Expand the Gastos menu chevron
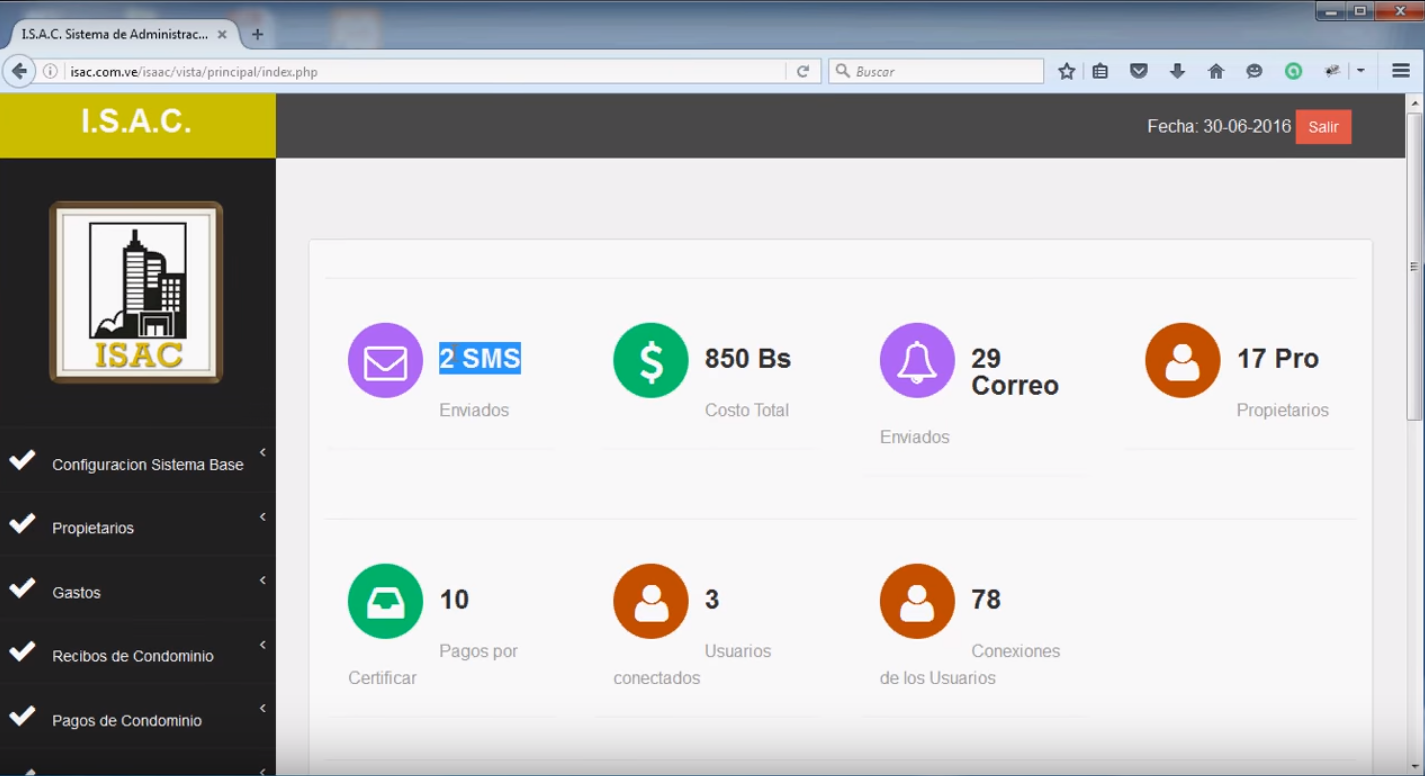This screenshot has width=1425, height=776. pos(263,581)
